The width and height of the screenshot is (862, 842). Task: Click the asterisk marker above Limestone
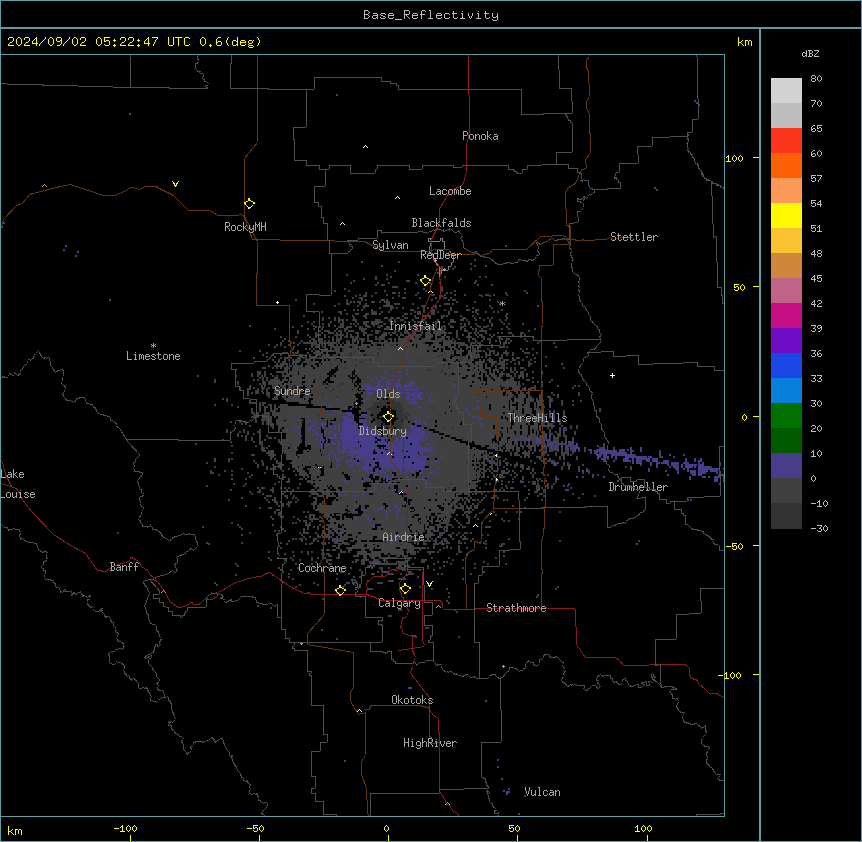click(153, 346)
